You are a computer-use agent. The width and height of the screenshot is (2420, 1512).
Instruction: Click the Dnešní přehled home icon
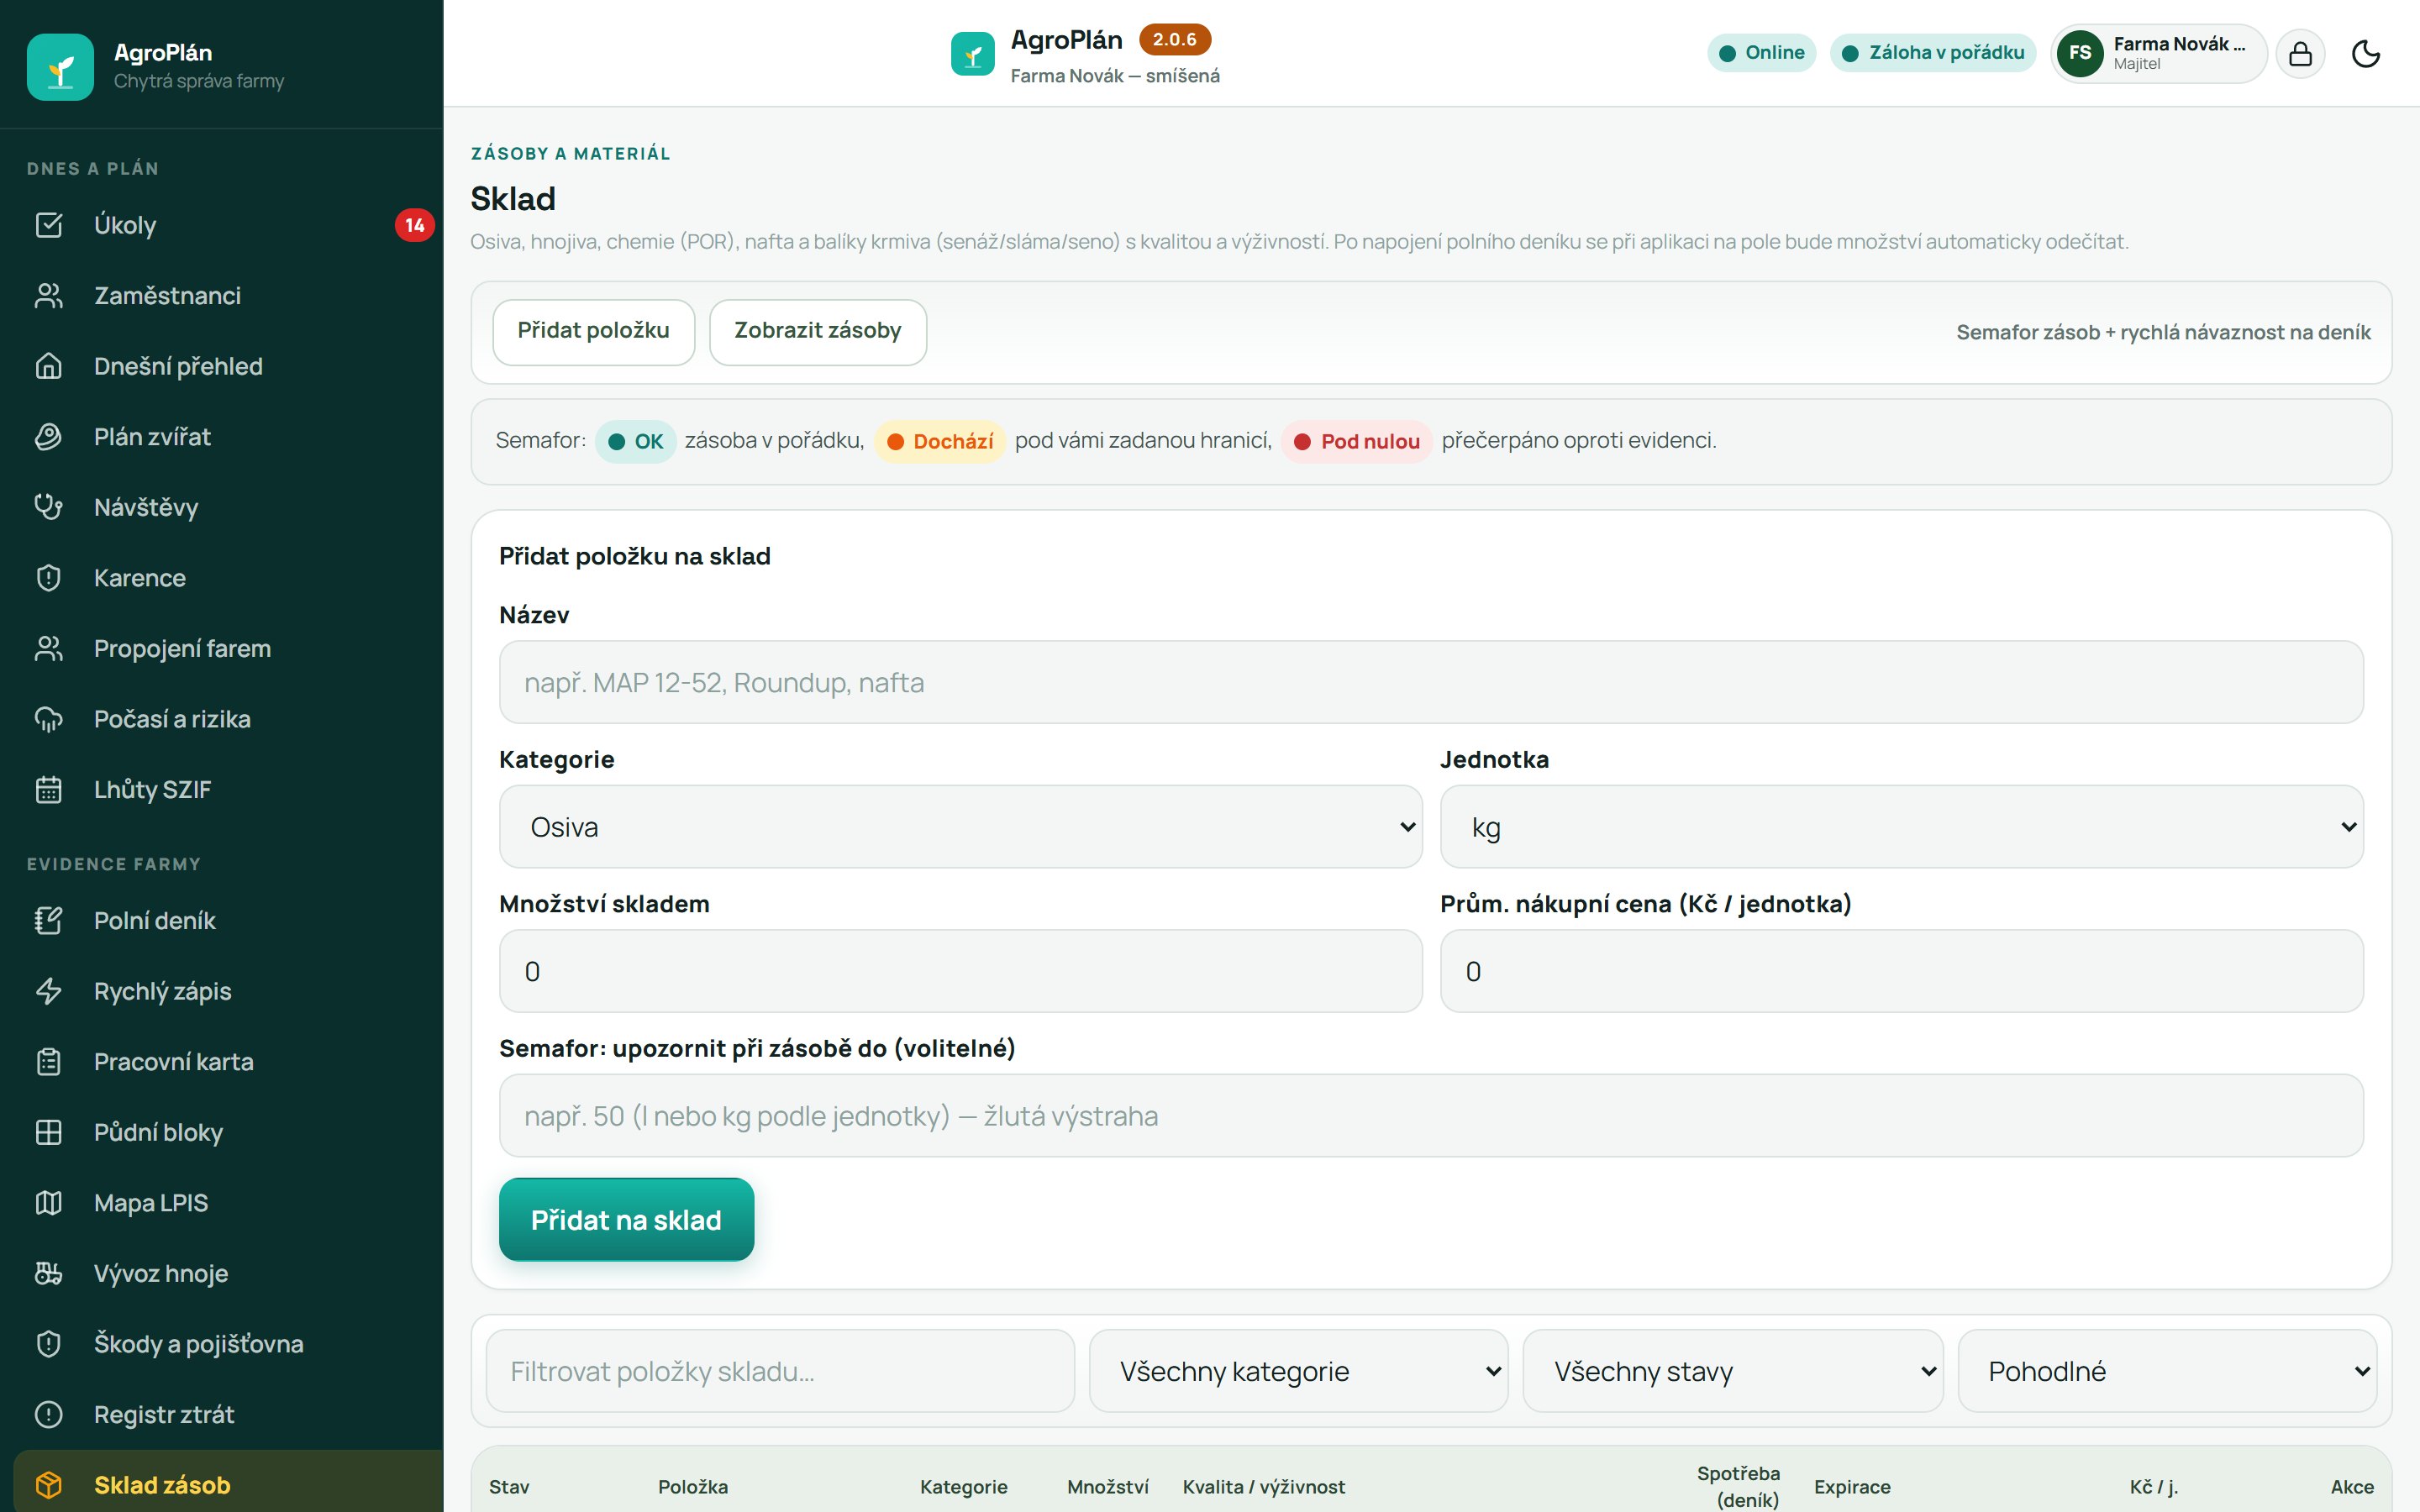(48, 366)
